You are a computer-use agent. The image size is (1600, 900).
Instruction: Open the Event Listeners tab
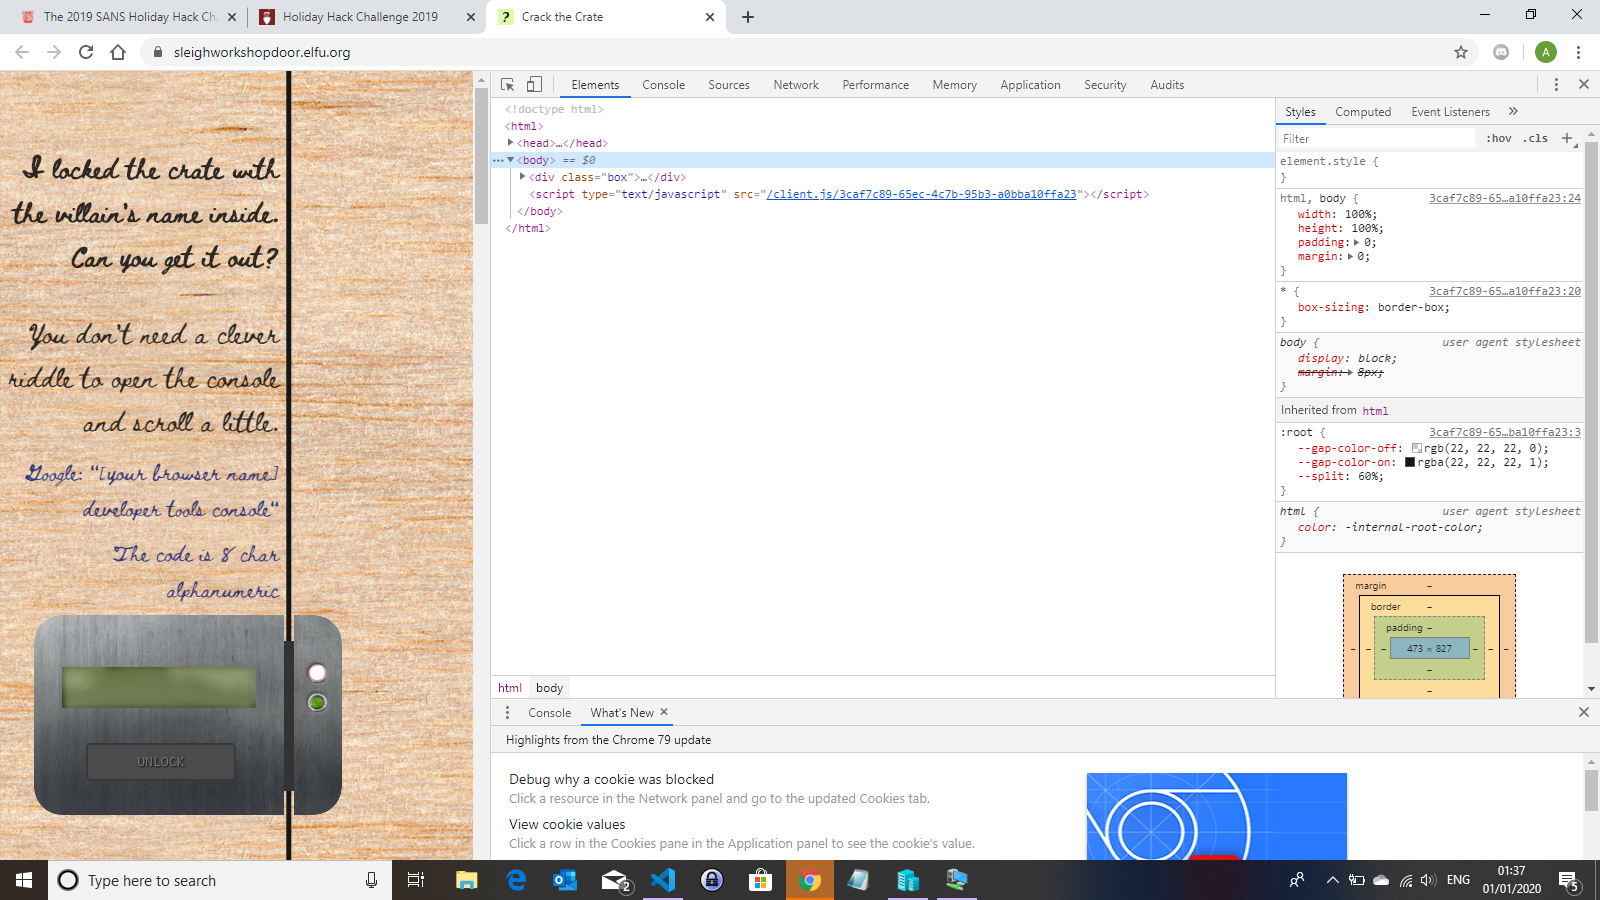1450,112
